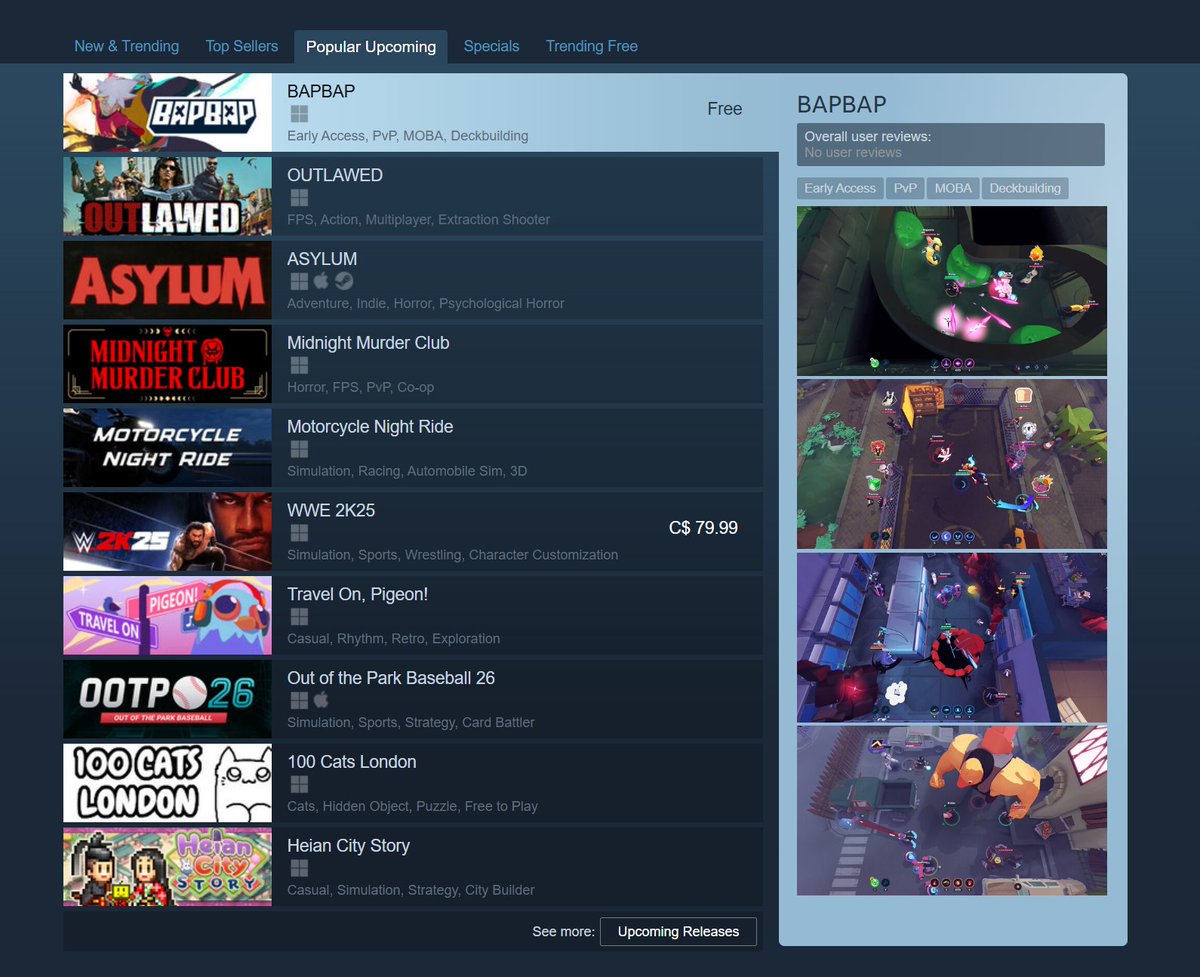Screen dimensions: 1200x977
Task: Click Windows platform icon under ASYLUM
Action: 298,282
